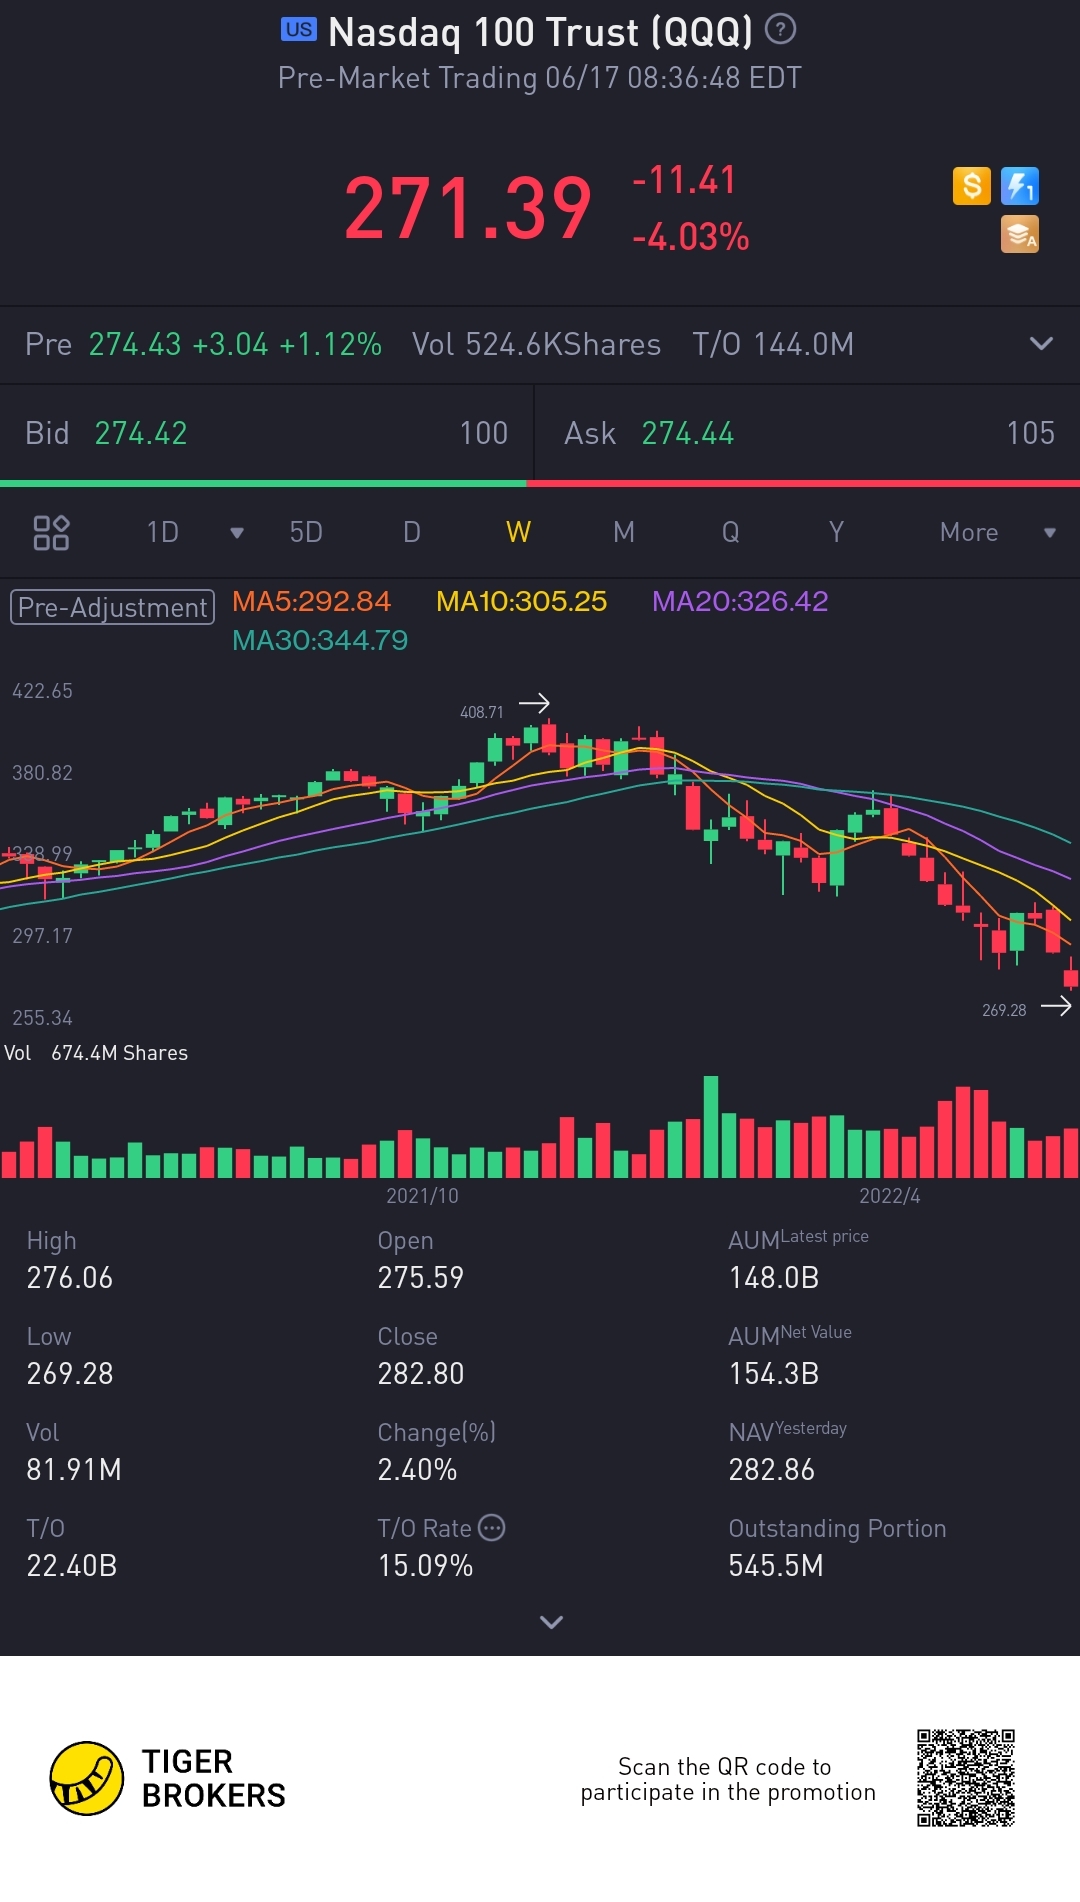Tap the arrow next to 408.71 high marker
1080x1902 pixels.
(534, 703)
